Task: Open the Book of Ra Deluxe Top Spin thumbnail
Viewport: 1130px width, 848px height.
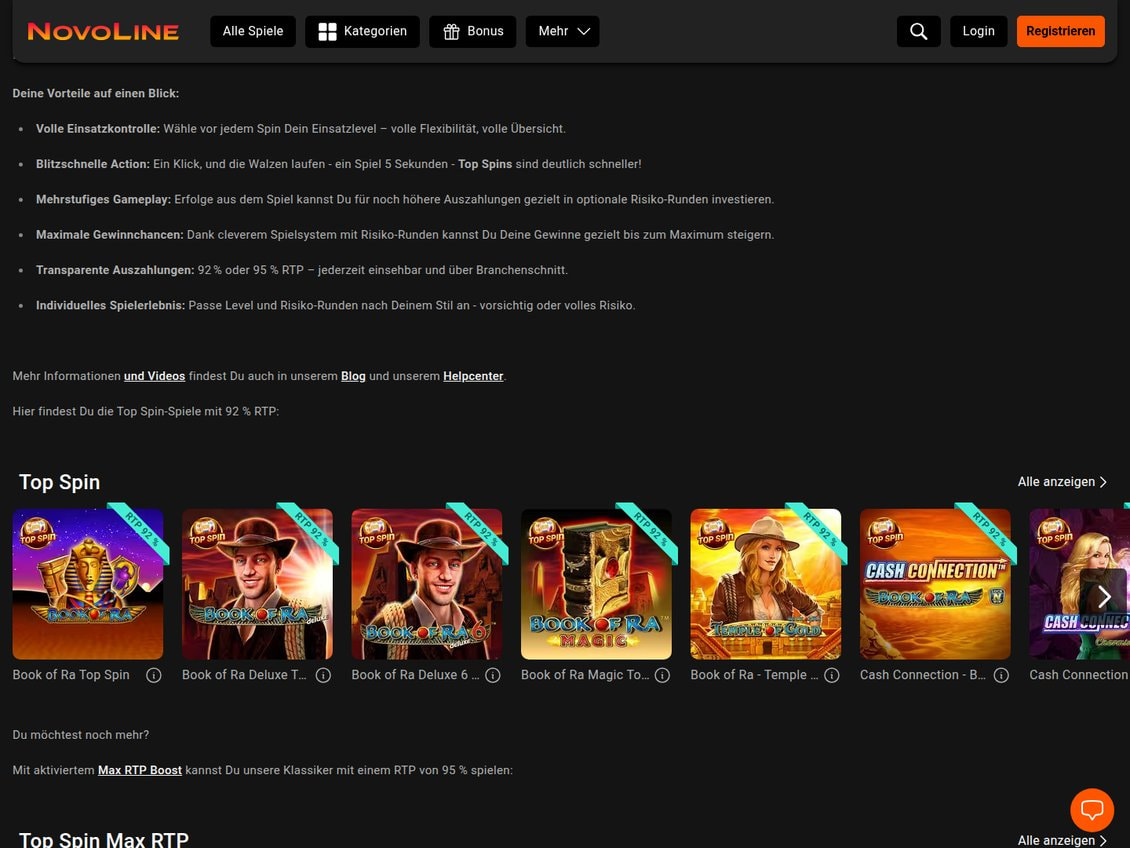Action: 257,584
